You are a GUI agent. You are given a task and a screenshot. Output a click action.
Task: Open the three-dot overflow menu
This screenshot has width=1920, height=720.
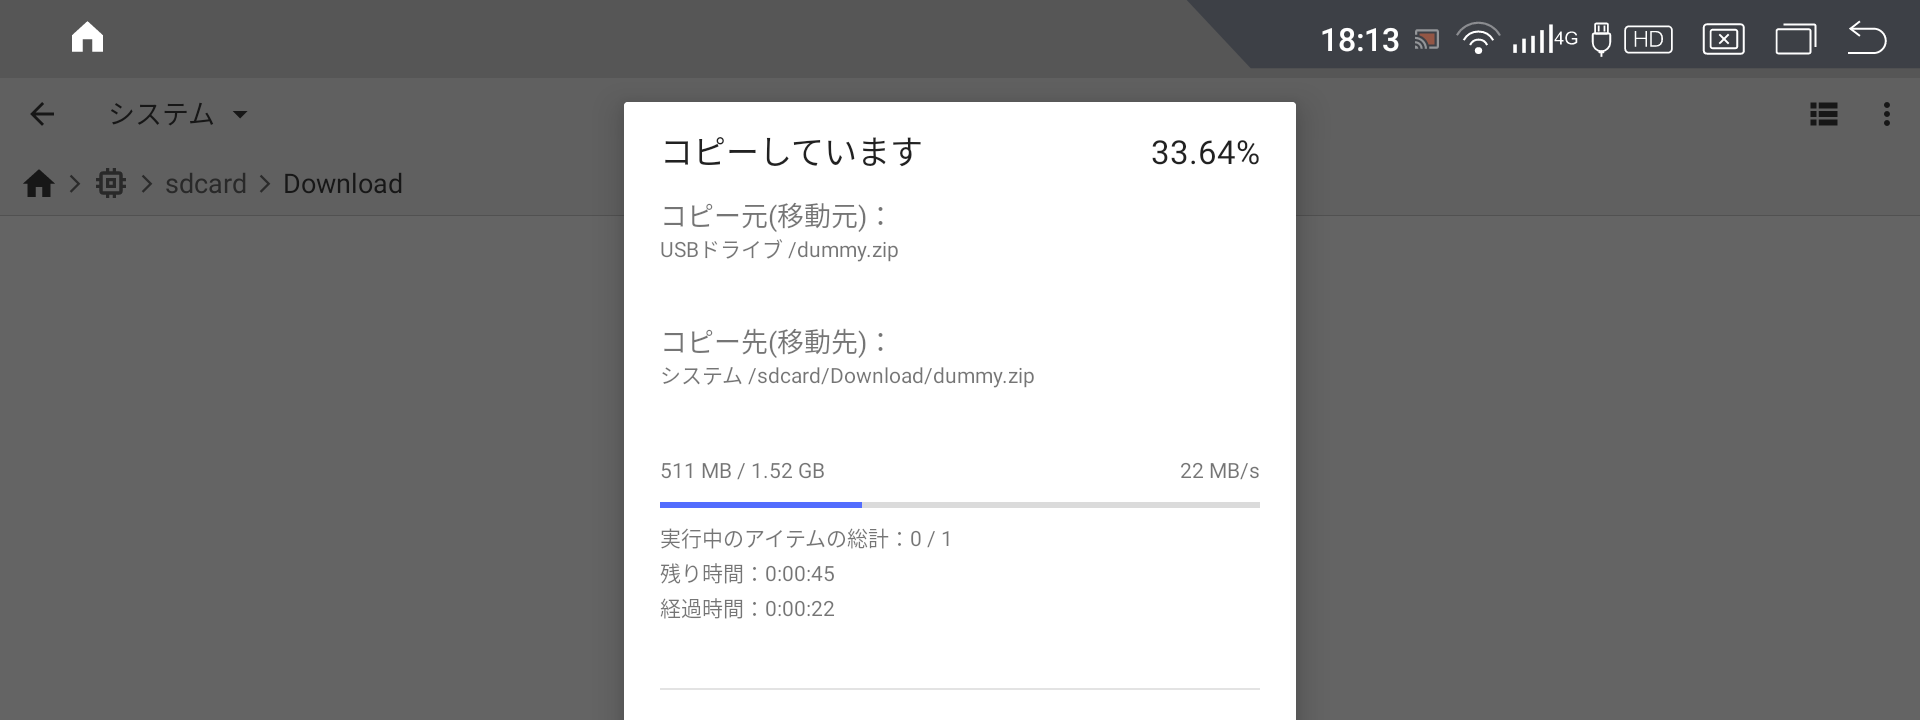tap(1887, 114)
